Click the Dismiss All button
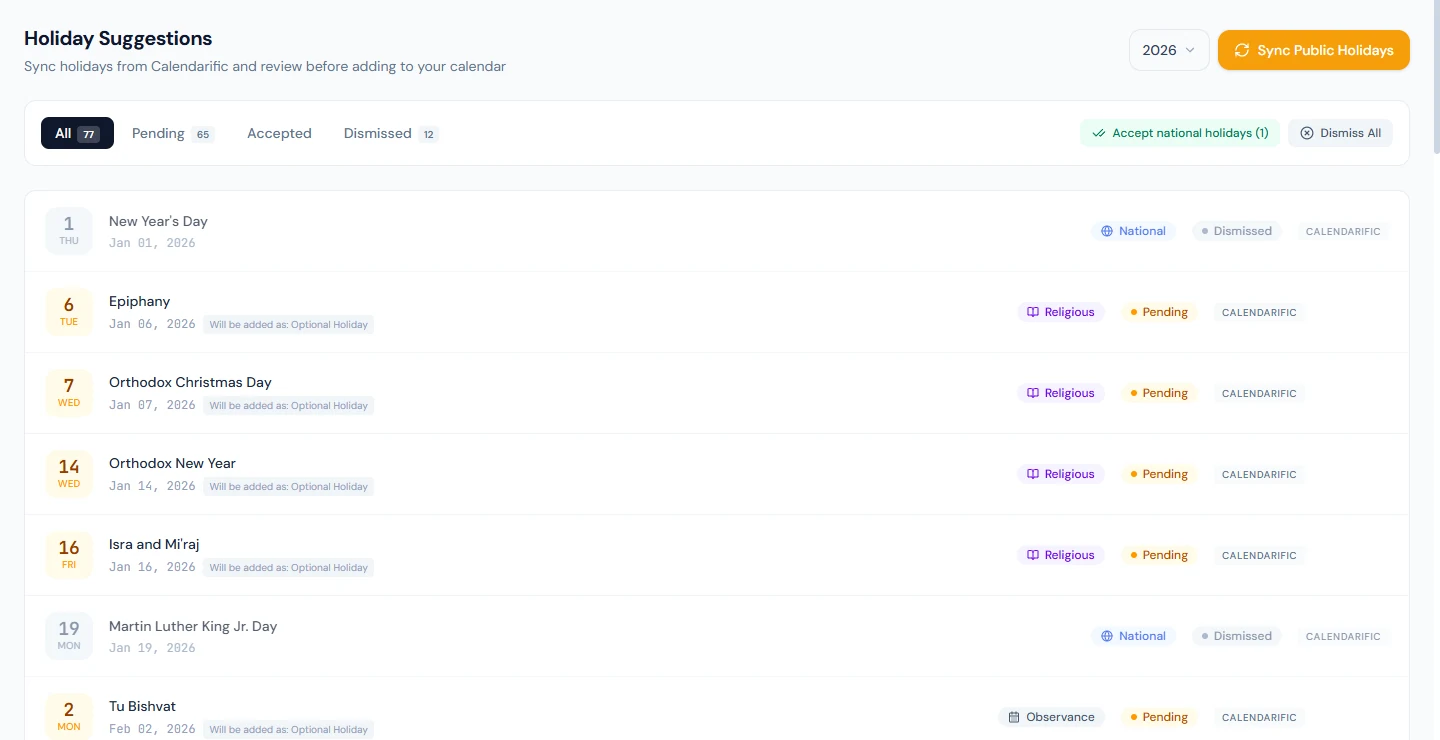The image size is (1440, 740). (x=1340, y=133)
